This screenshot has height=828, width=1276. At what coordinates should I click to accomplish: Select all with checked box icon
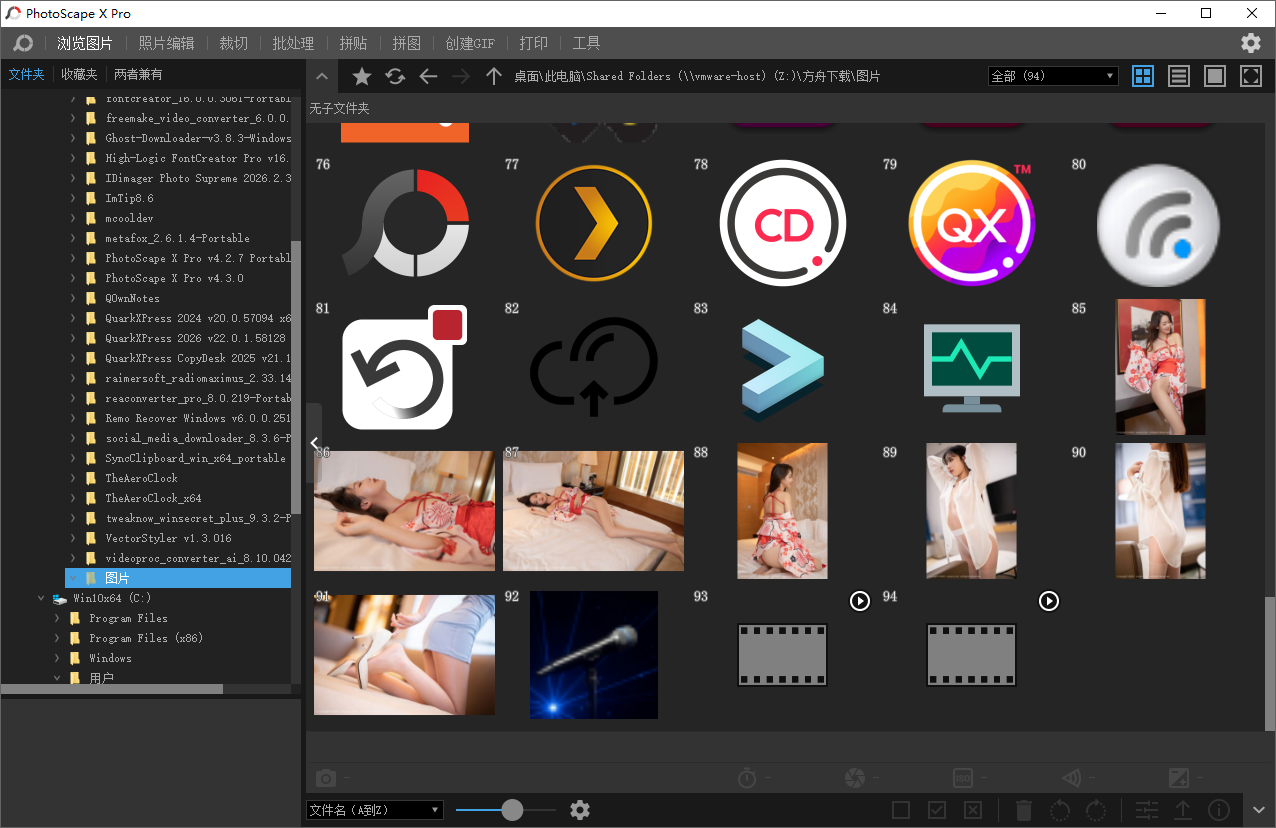tap(937, 810)
